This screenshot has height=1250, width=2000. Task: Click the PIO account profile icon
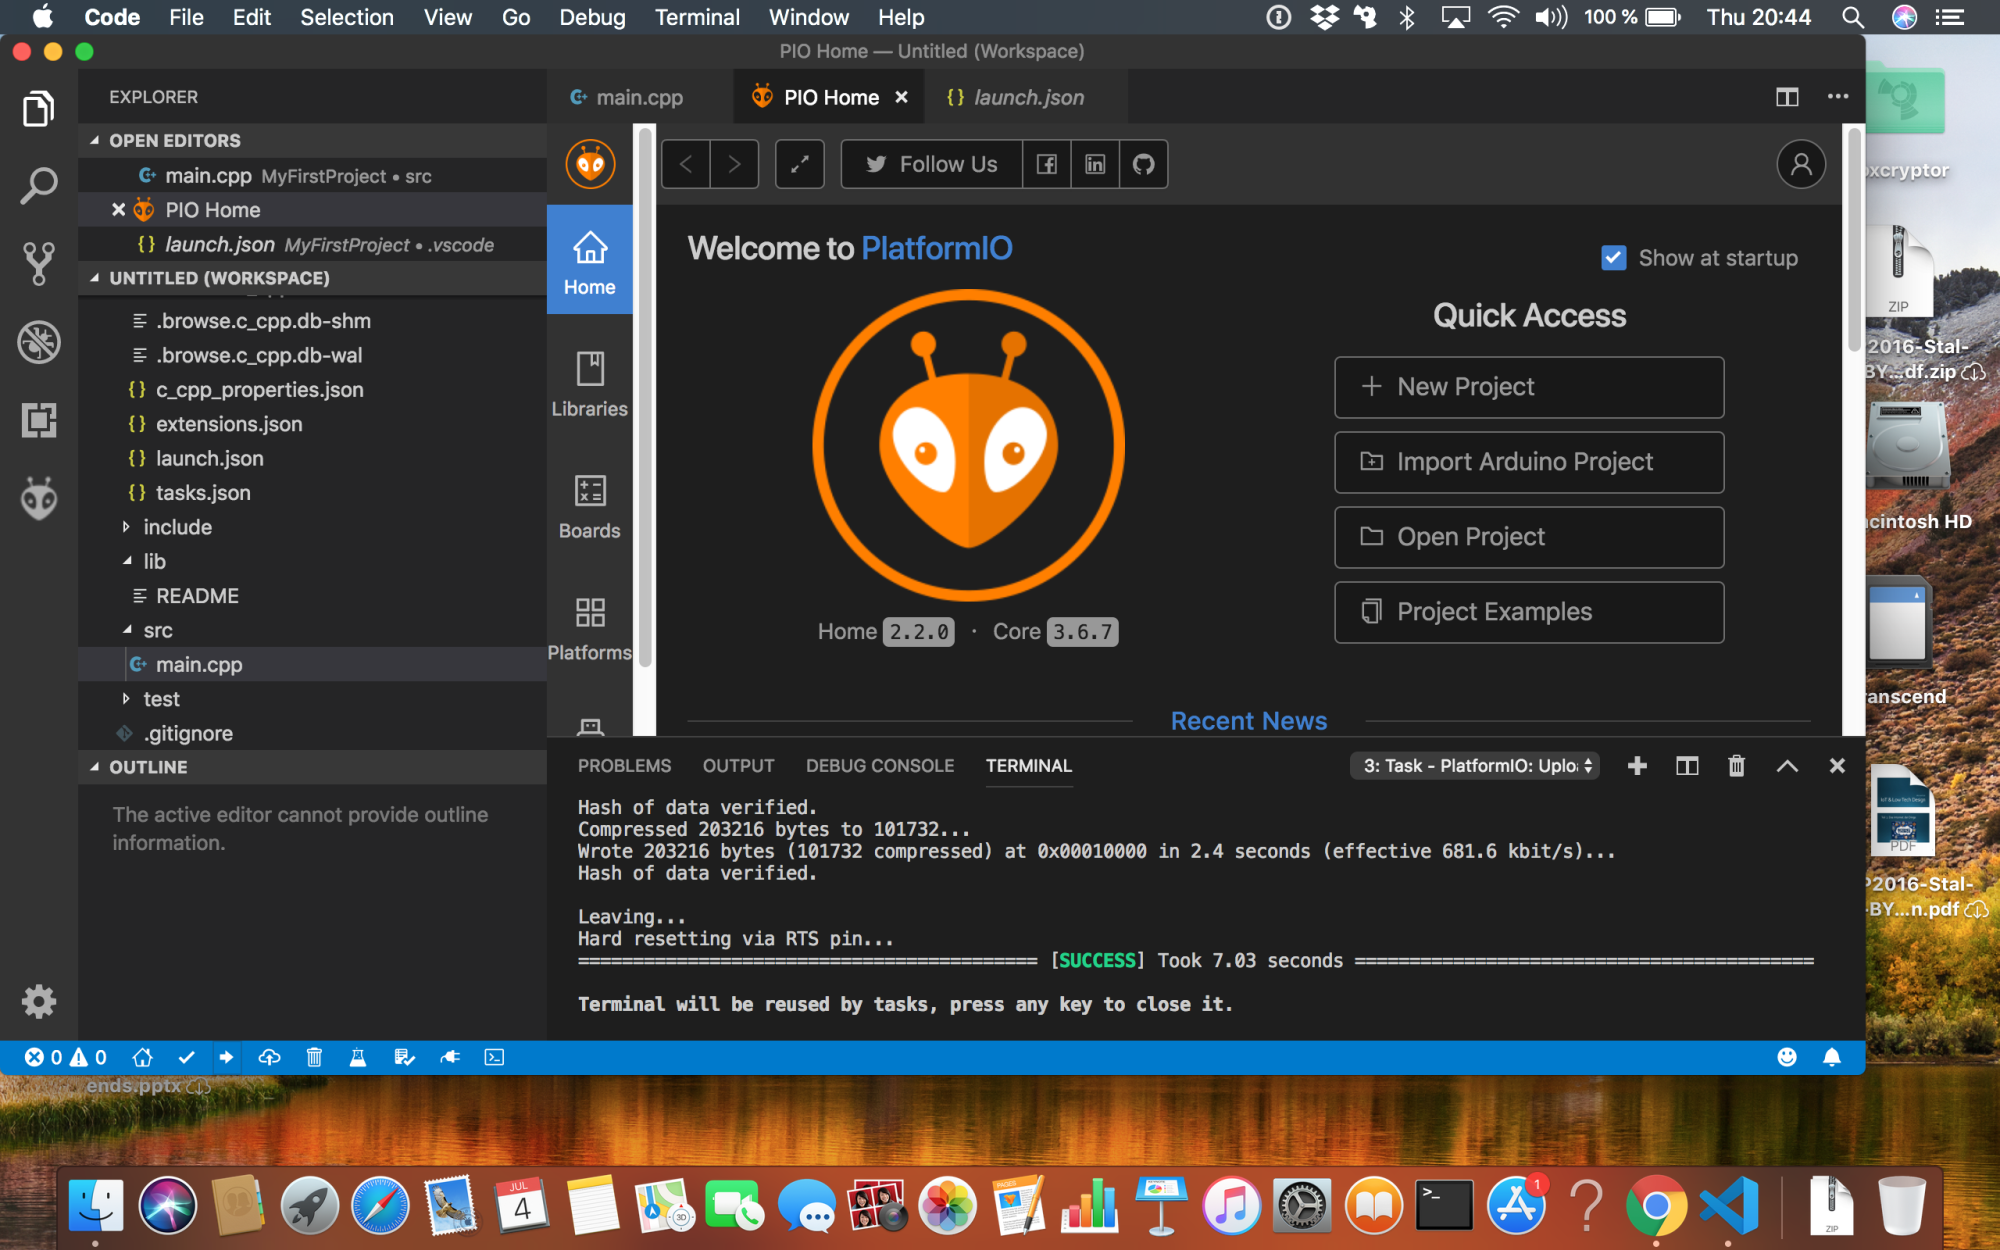click(1800, 164)
